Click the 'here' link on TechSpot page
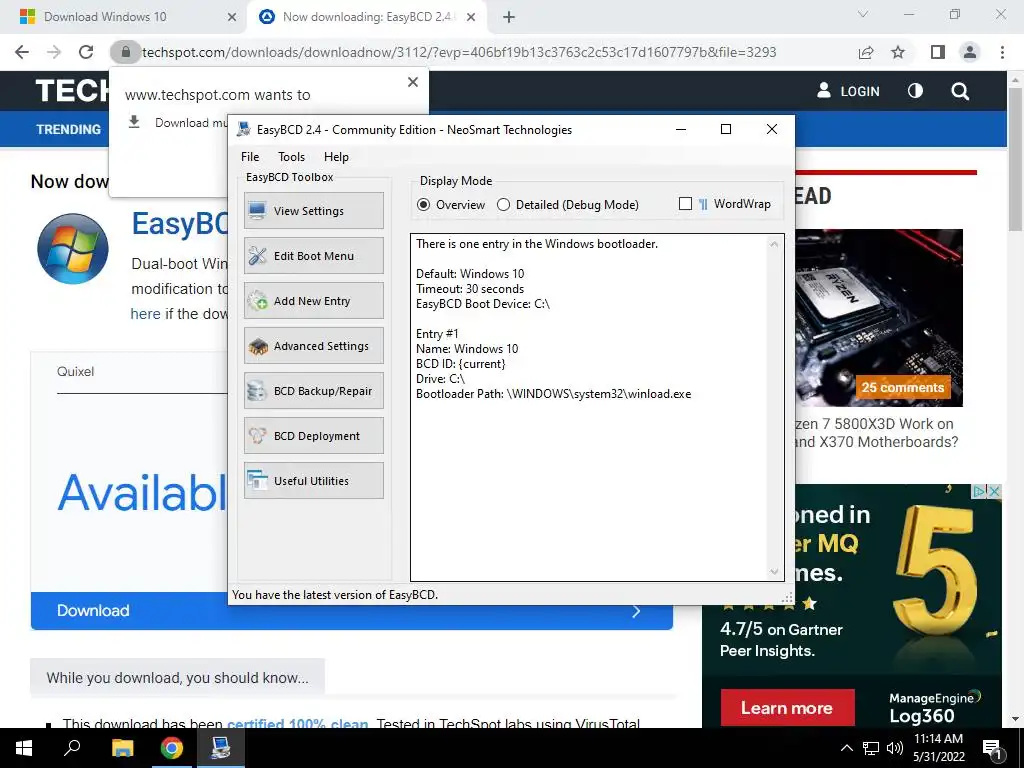This screenshot has height=768, width=1024. pos(145,314)
